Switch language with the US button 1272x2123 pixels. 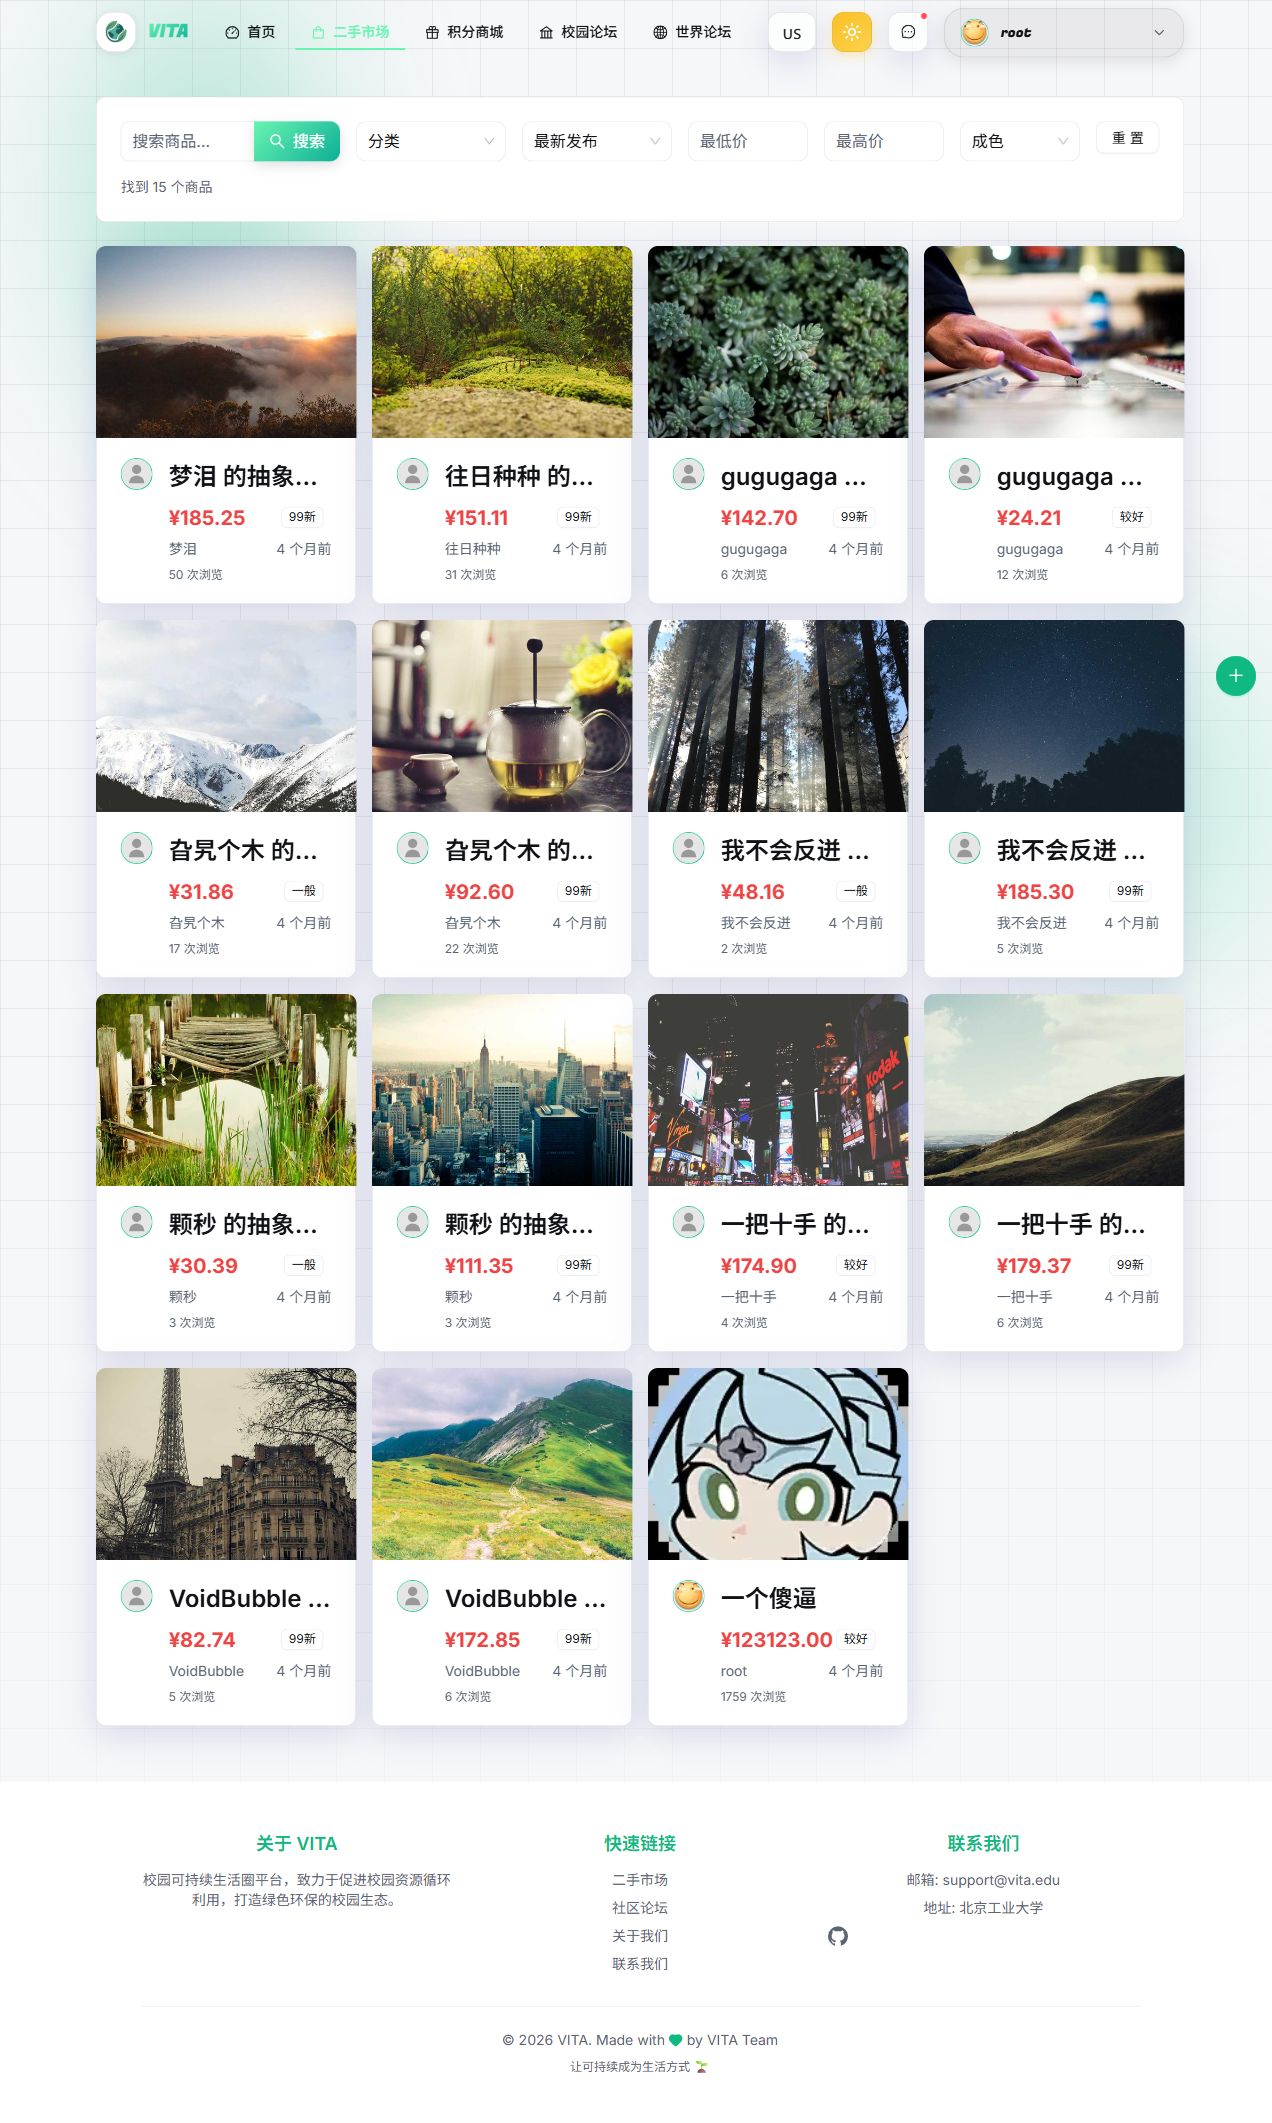coord(792,33)
